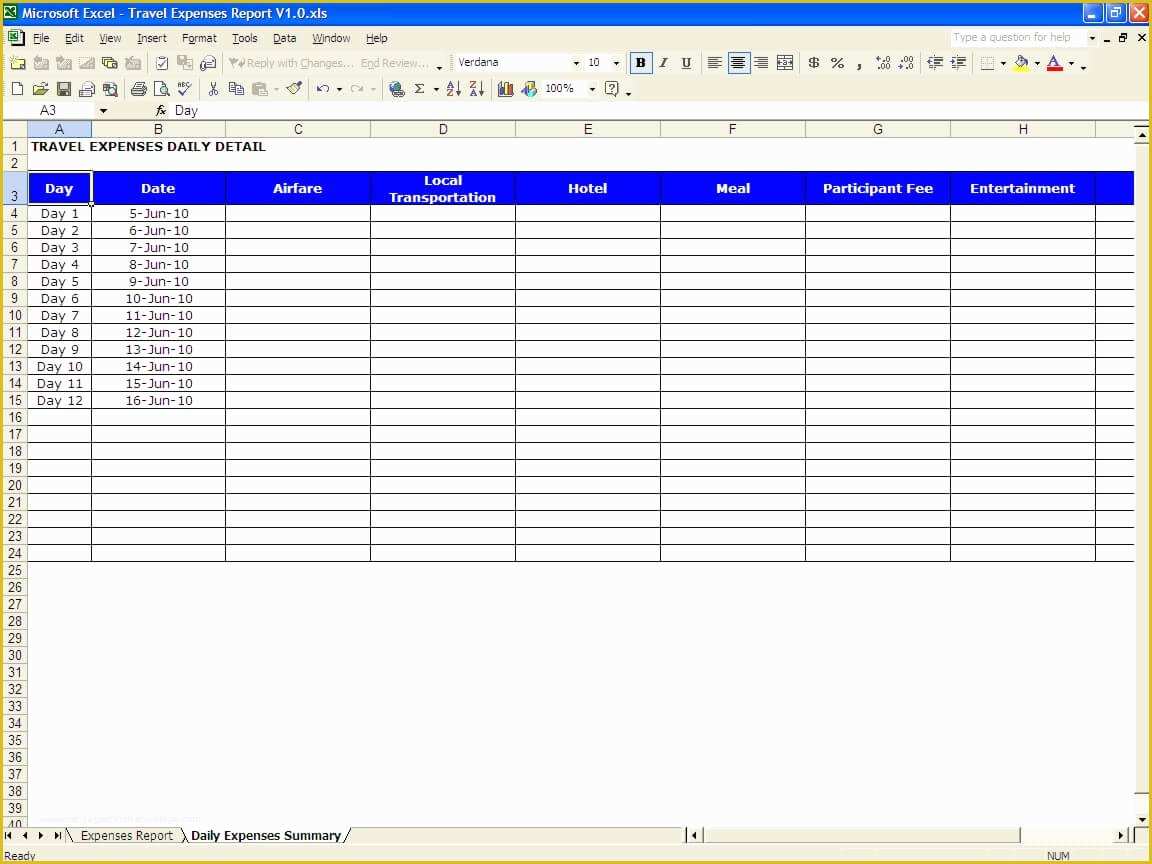Screen dimensions: 1152x864
Task: Click Increase Decimal icon
Action: (883, 63)
